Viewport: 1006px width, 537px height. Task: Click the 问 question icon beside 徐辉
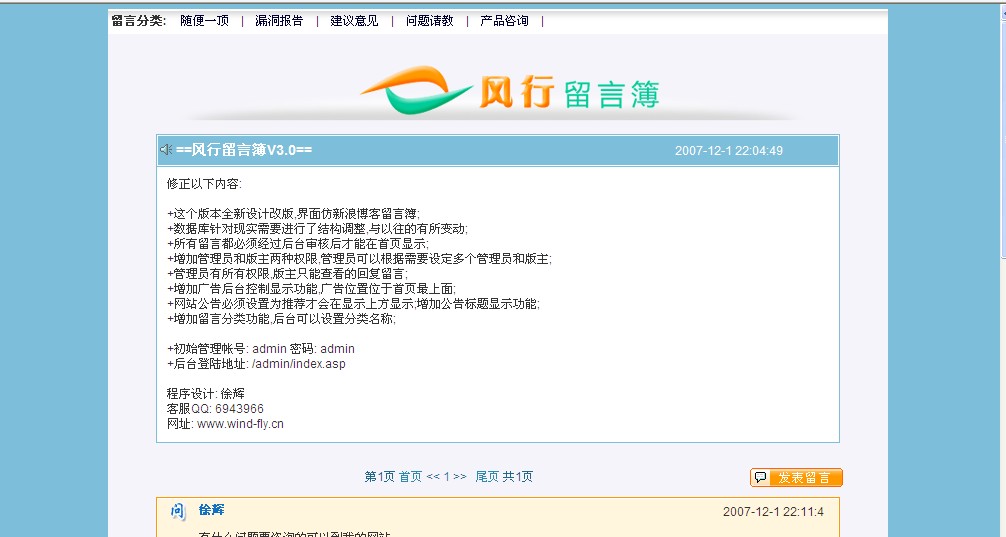coord(178,511)
